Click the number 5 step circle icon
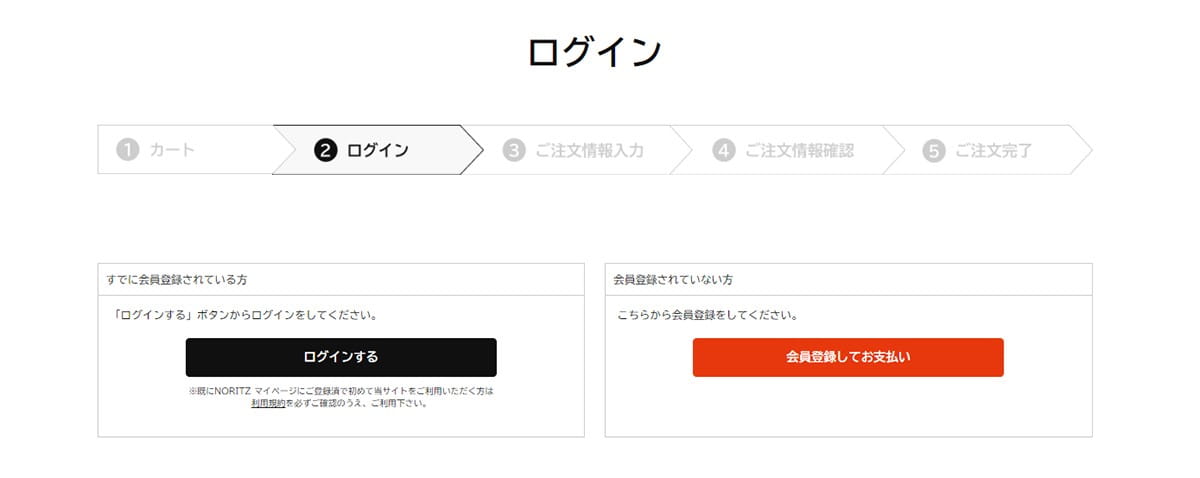Screen dimensions: 1200x478 pyautogui.click(x=934, y=151)
